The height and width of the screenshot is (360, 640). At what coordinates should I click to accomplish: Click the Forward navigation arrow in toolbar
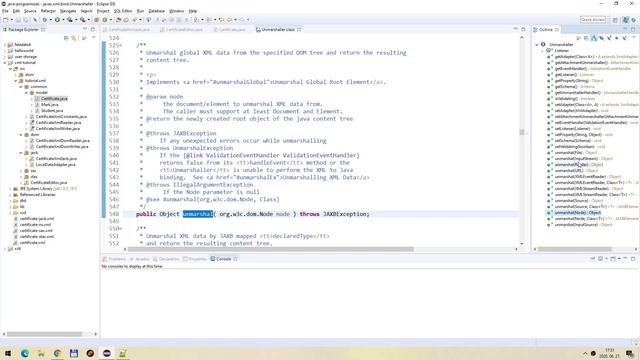pos(242,20)
